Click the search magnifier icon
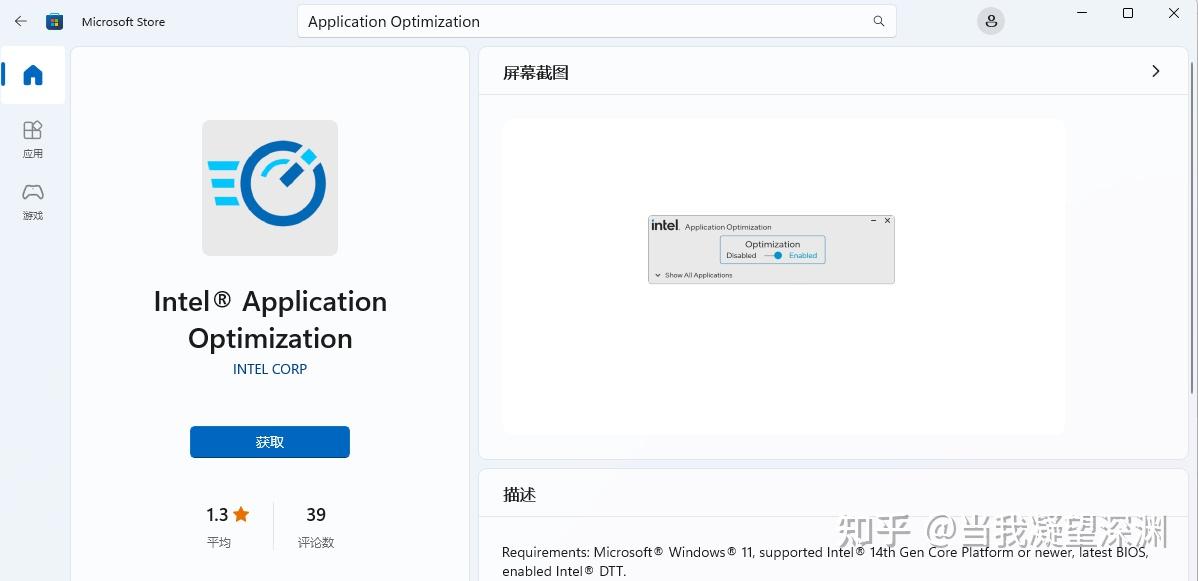Viewport: 1198px width, 581px height. pos(877,21)
